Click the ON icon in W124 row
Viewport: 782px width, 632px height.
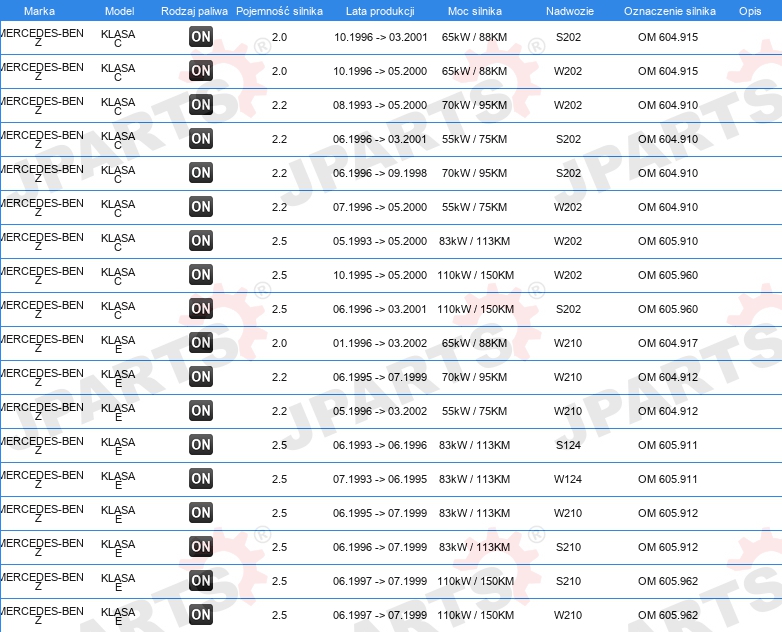pyautogui.click(x=201, y=478)
